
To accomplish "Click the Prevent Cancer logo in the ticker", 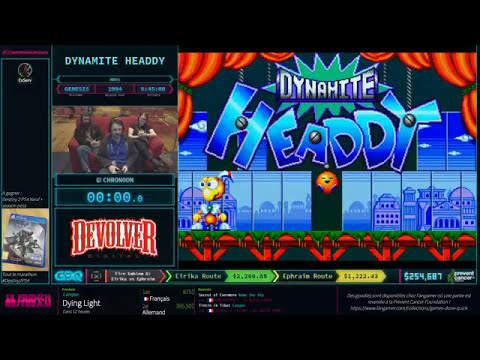I will pyautogui.click(x=461, y=276).
